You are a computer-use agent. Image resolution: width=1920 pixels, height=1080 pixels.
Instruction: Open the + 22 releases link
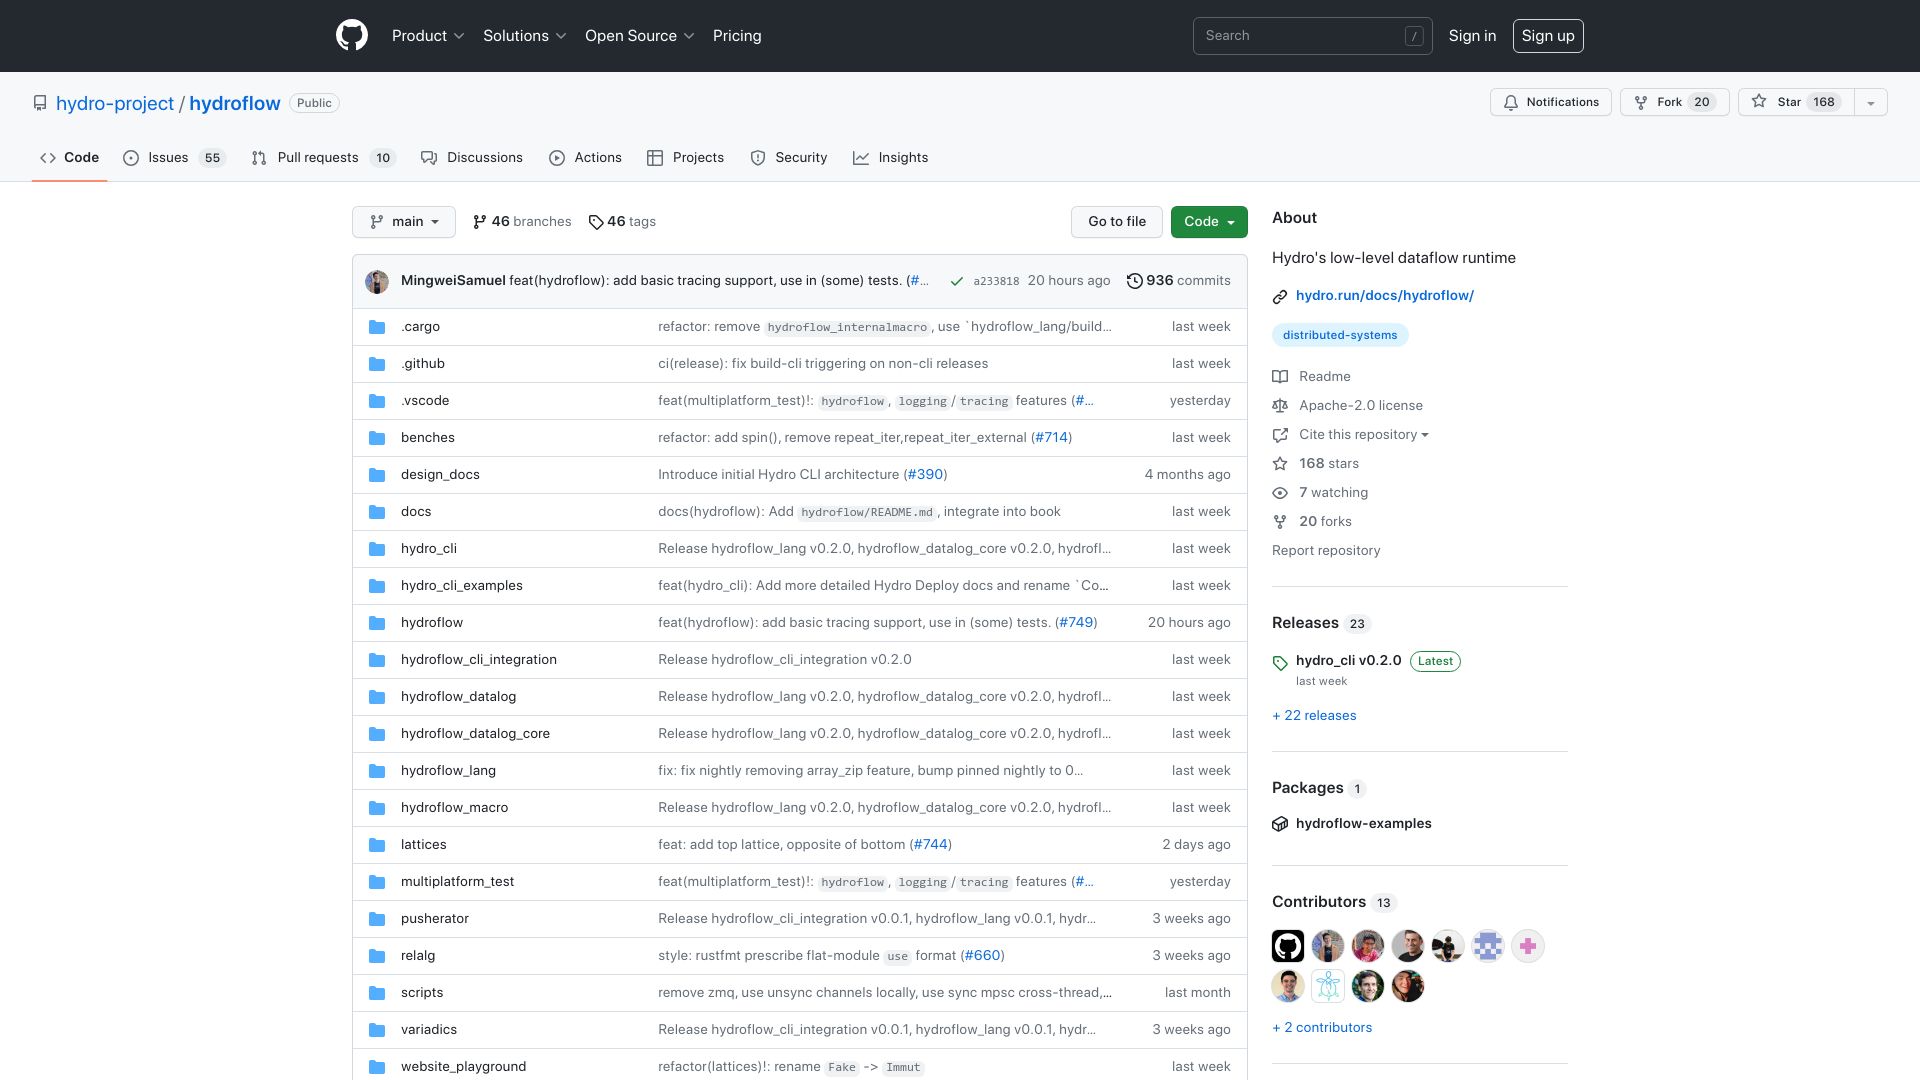1314,716
